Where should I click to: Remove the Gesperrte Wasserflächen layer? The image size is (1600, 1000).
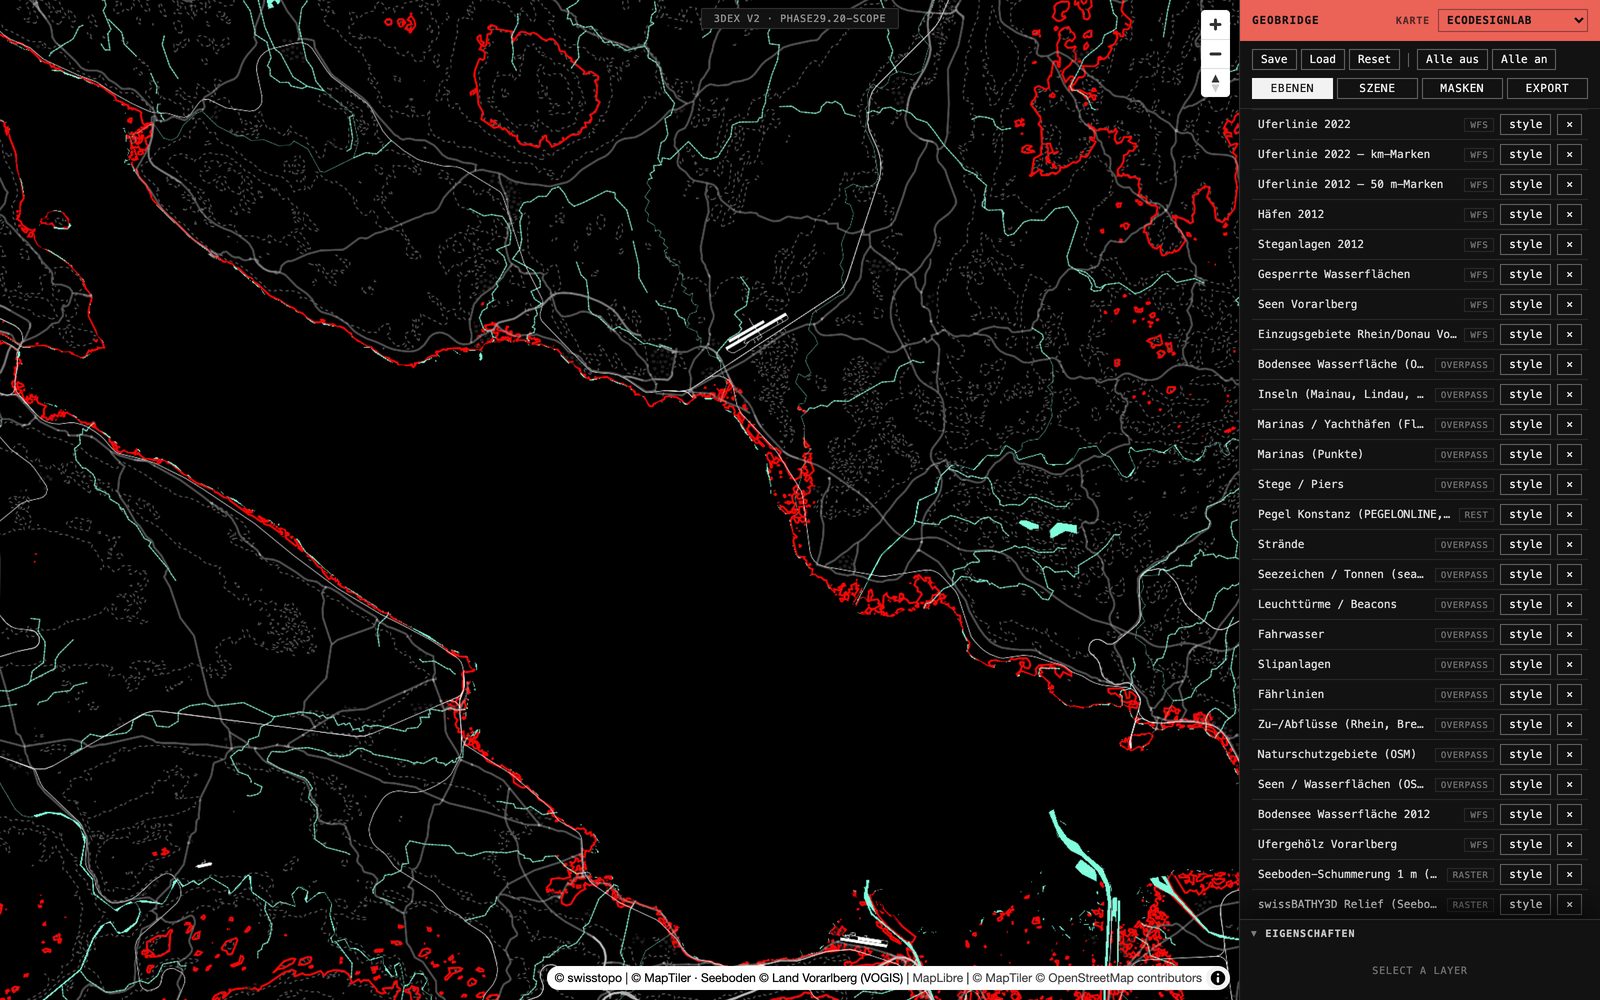click(x=1569, y=274)
